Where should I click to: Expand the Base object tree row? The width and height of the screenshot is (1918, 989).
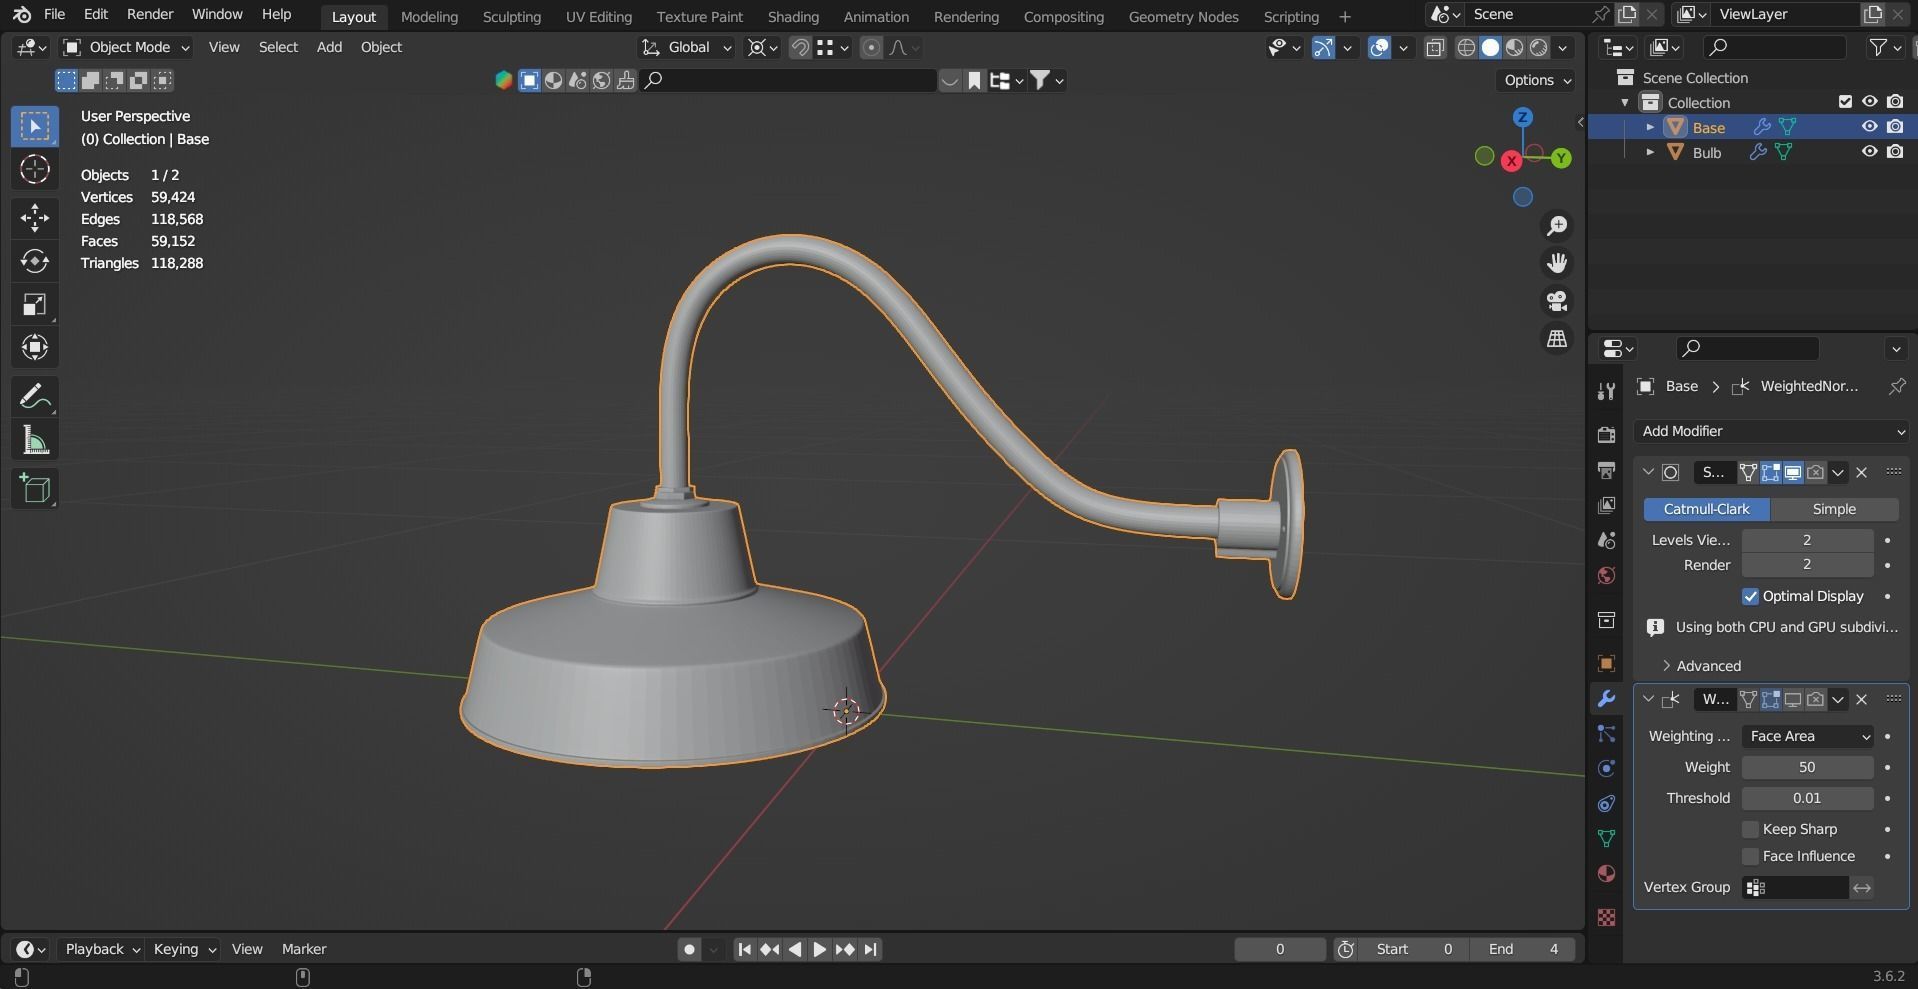click(x=1650, y=127)
